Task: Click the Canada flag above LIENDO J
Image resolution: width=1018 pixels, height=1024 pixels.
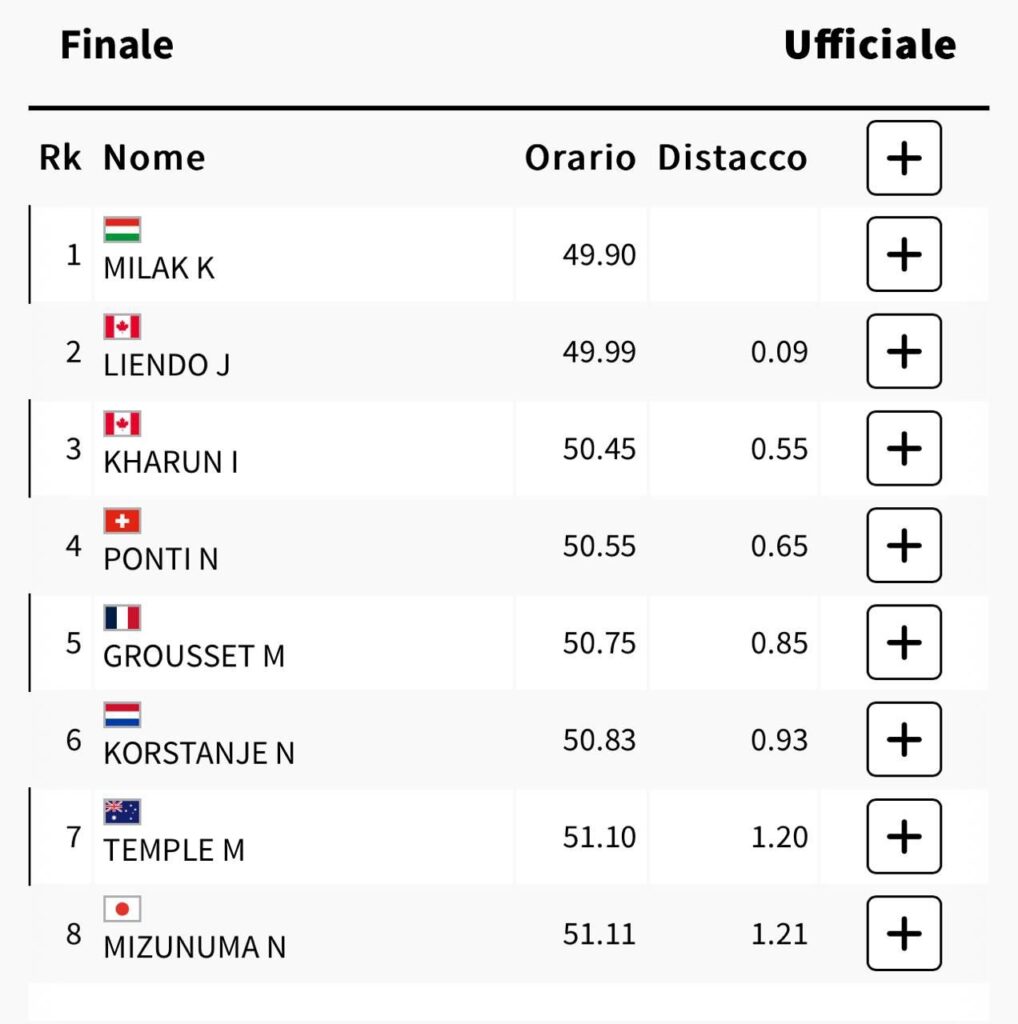Action: (x=122, y=327)
